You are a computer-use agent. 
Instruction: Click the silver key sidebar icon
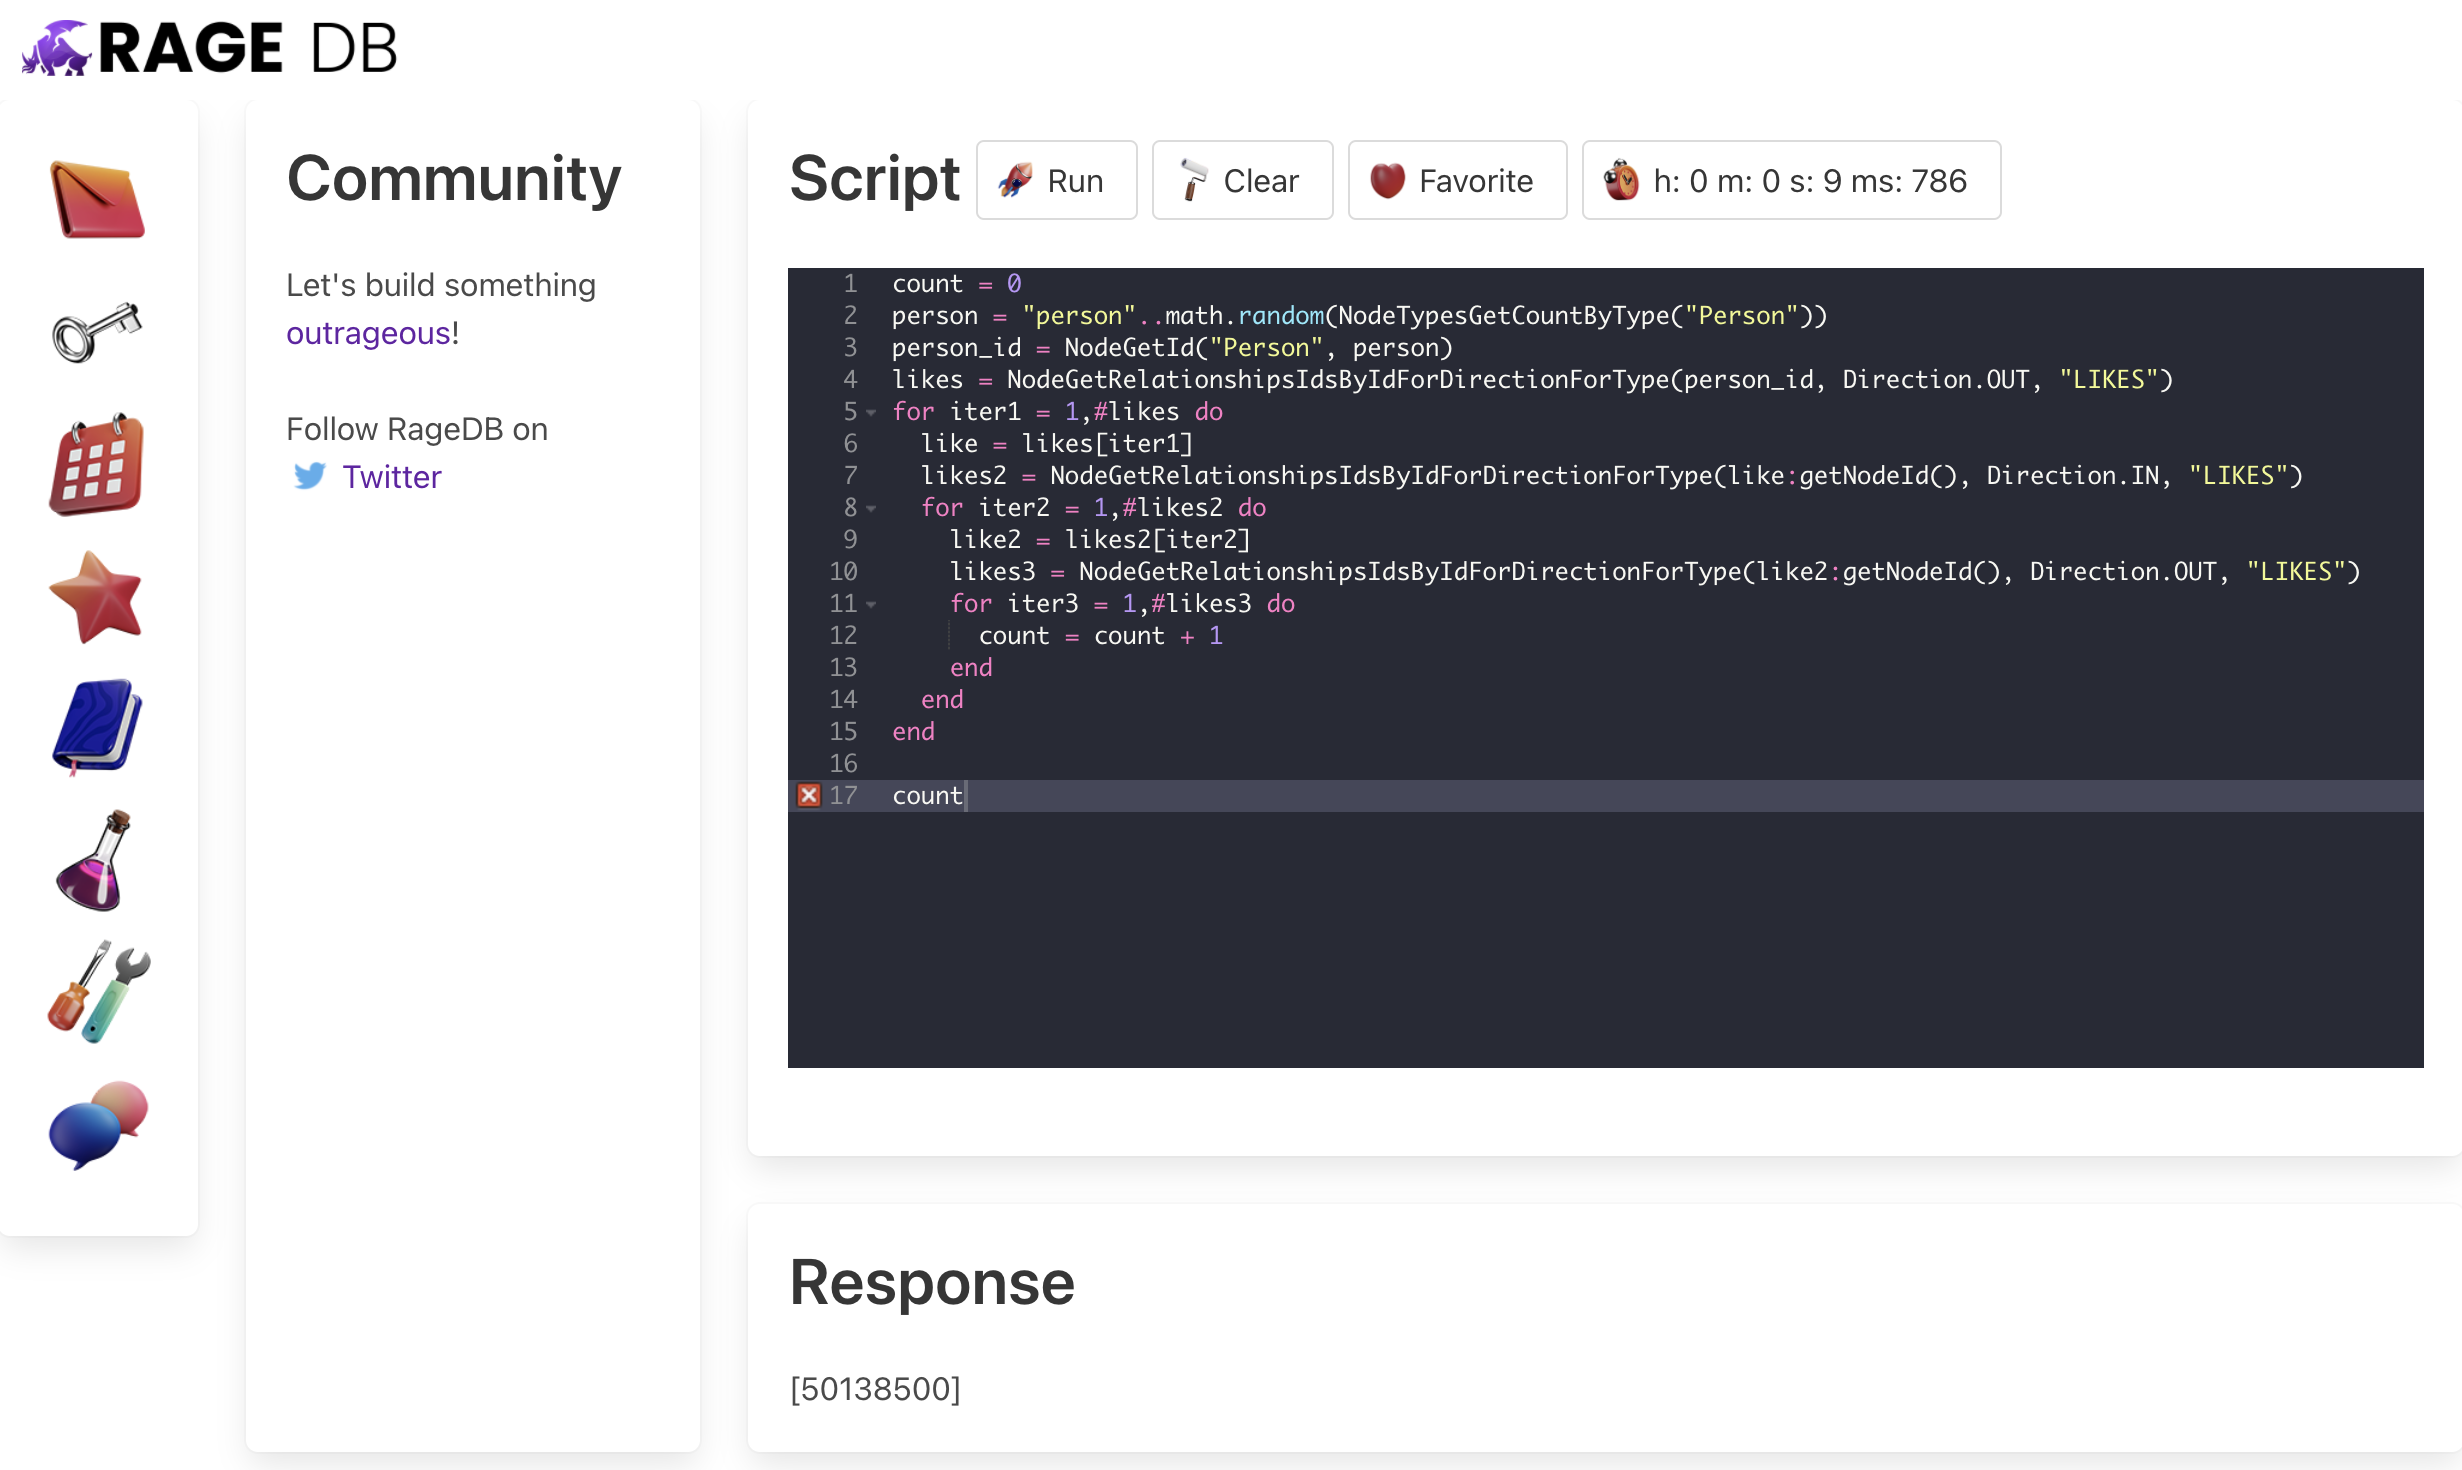coord(97,332)
